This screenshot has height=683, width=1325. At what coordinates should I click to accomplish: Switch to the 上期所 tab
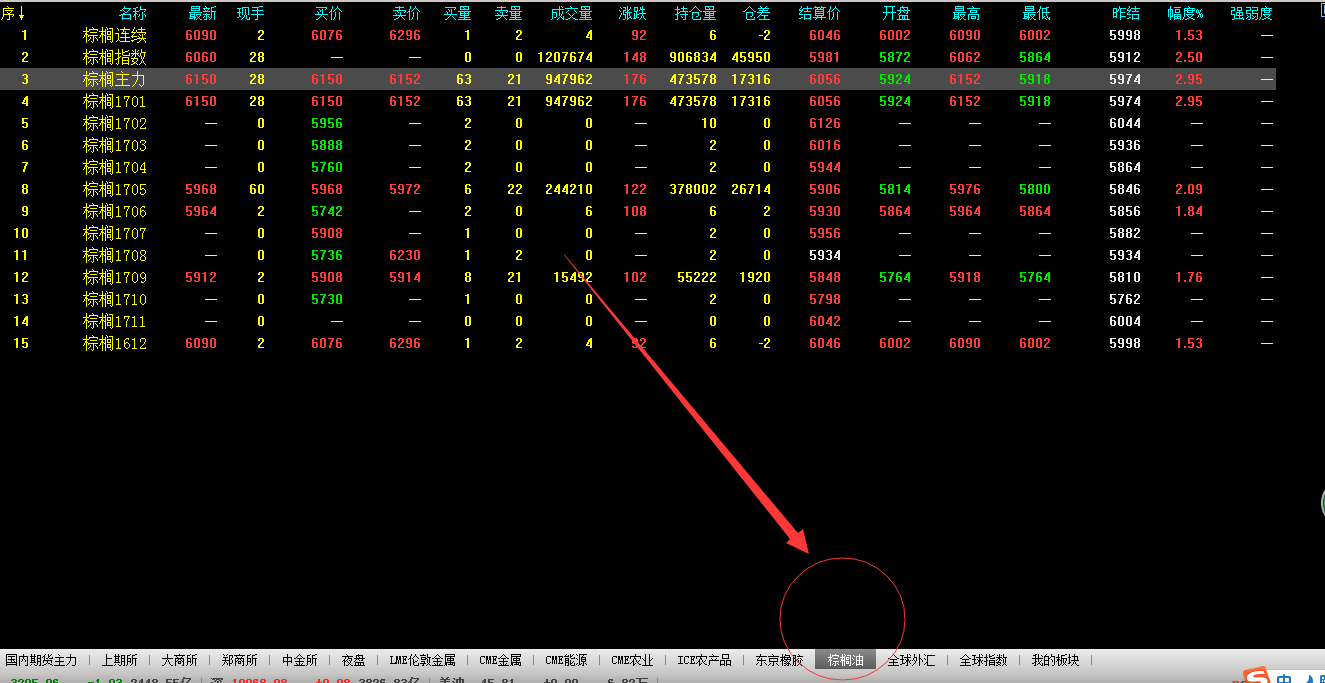pyautogui.click(x=119, y=660)
